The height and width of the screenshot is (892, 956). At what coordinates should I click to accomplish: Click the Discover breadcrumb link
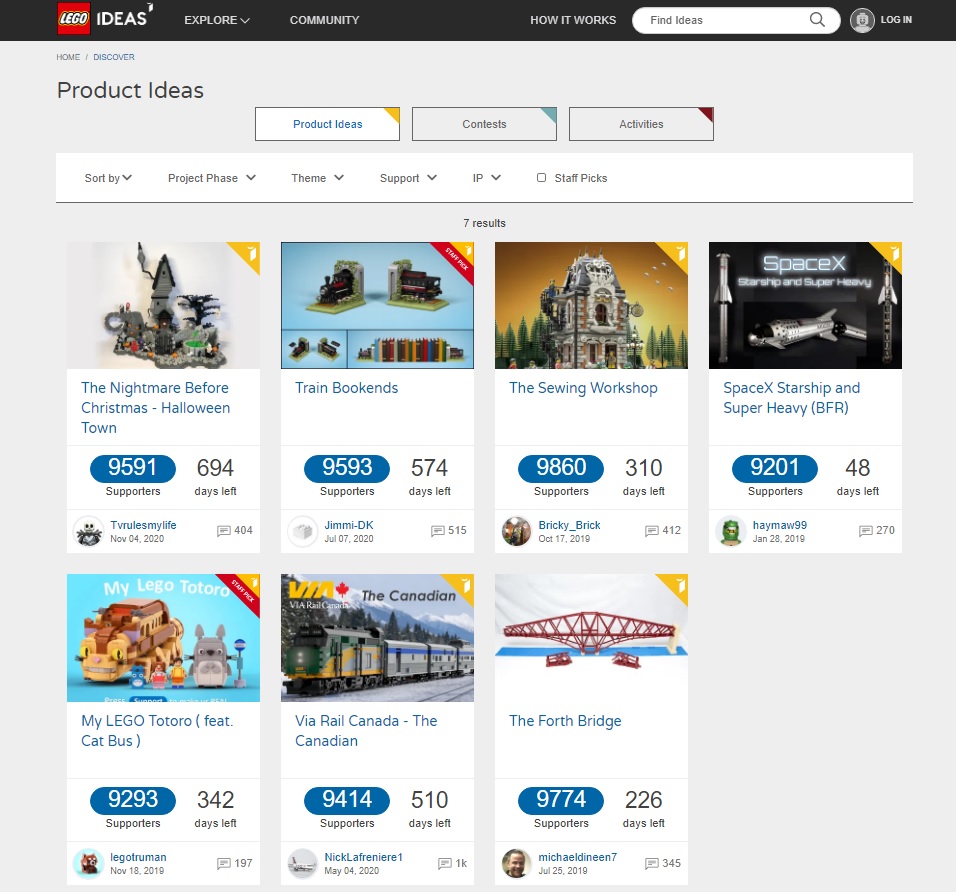point(114,57)
